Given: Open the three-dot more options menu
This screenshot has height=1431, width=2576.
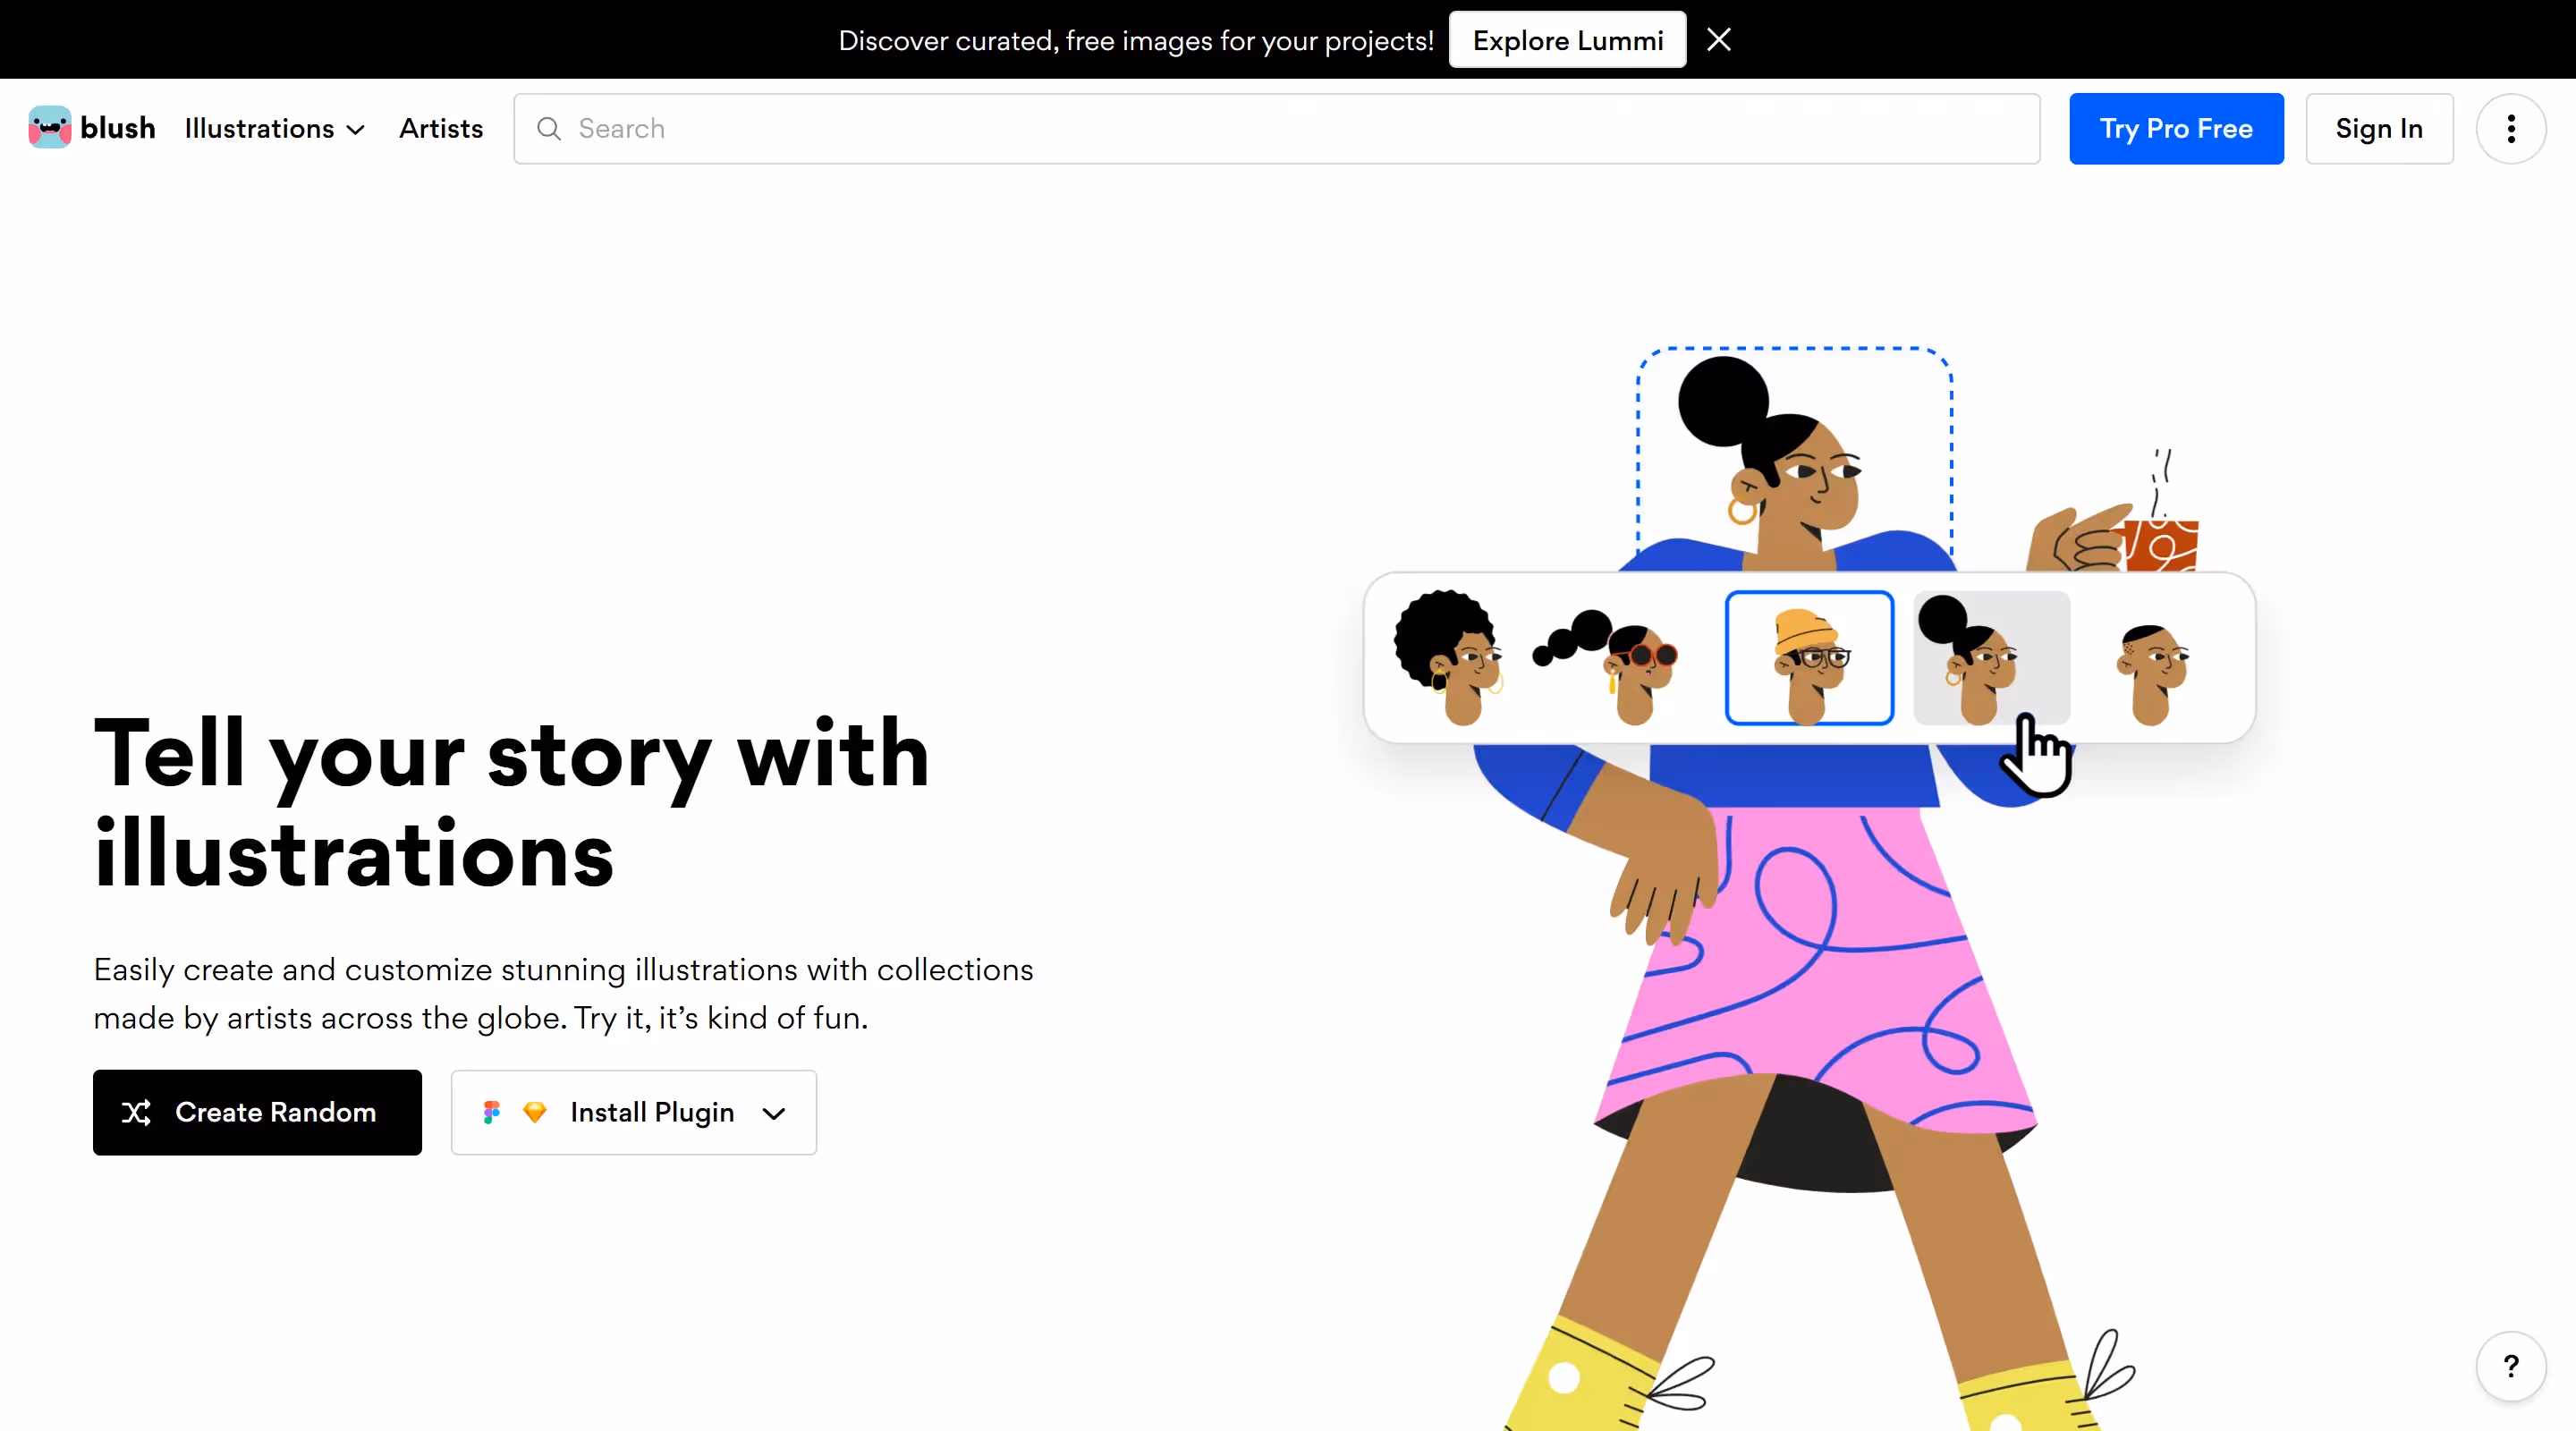Looking at the screenshot, I should (2510, 129).
